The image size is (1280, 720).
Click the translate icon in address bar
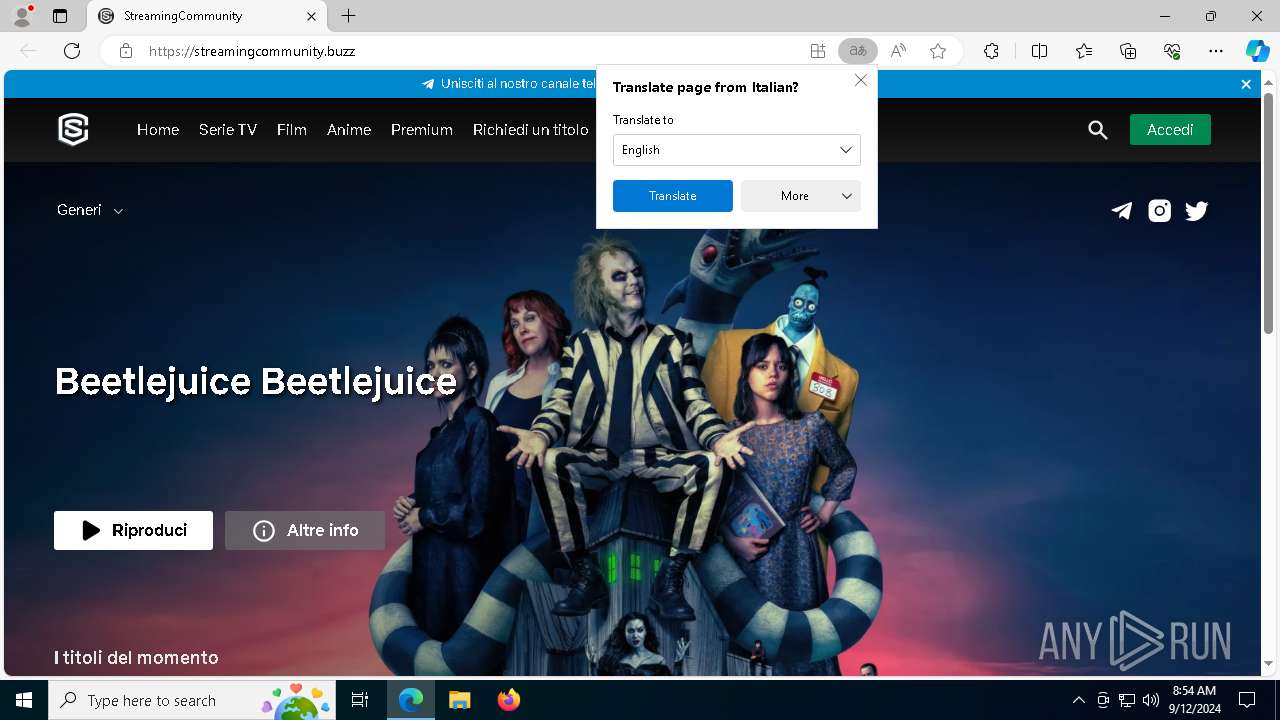click(857, 51)
